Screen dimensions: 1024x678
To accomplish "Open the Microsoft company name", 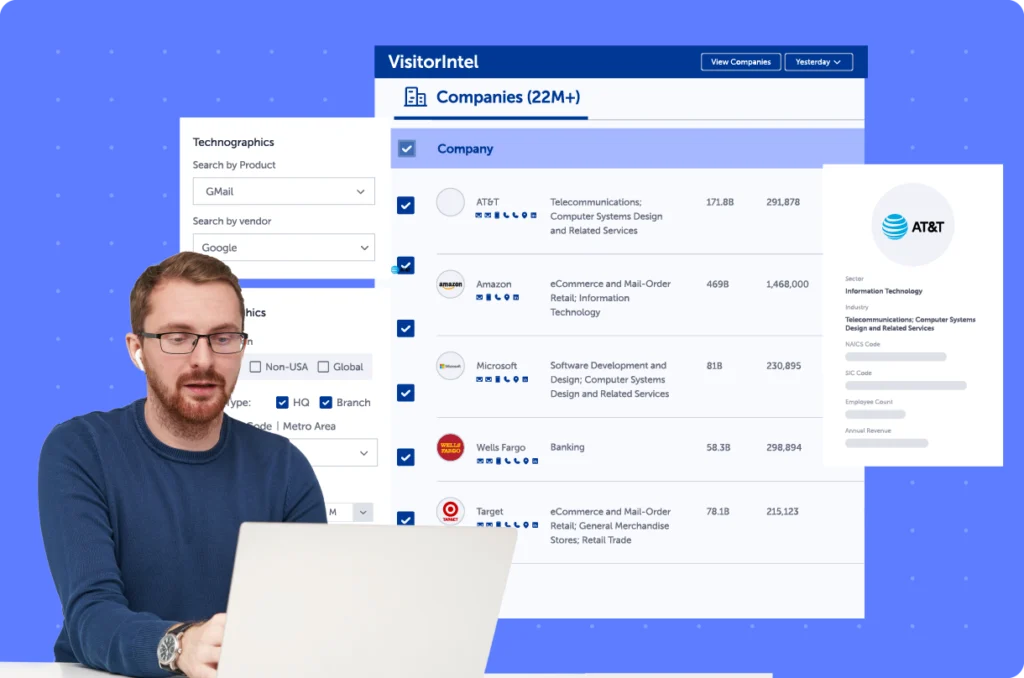I will pos(496,366).
